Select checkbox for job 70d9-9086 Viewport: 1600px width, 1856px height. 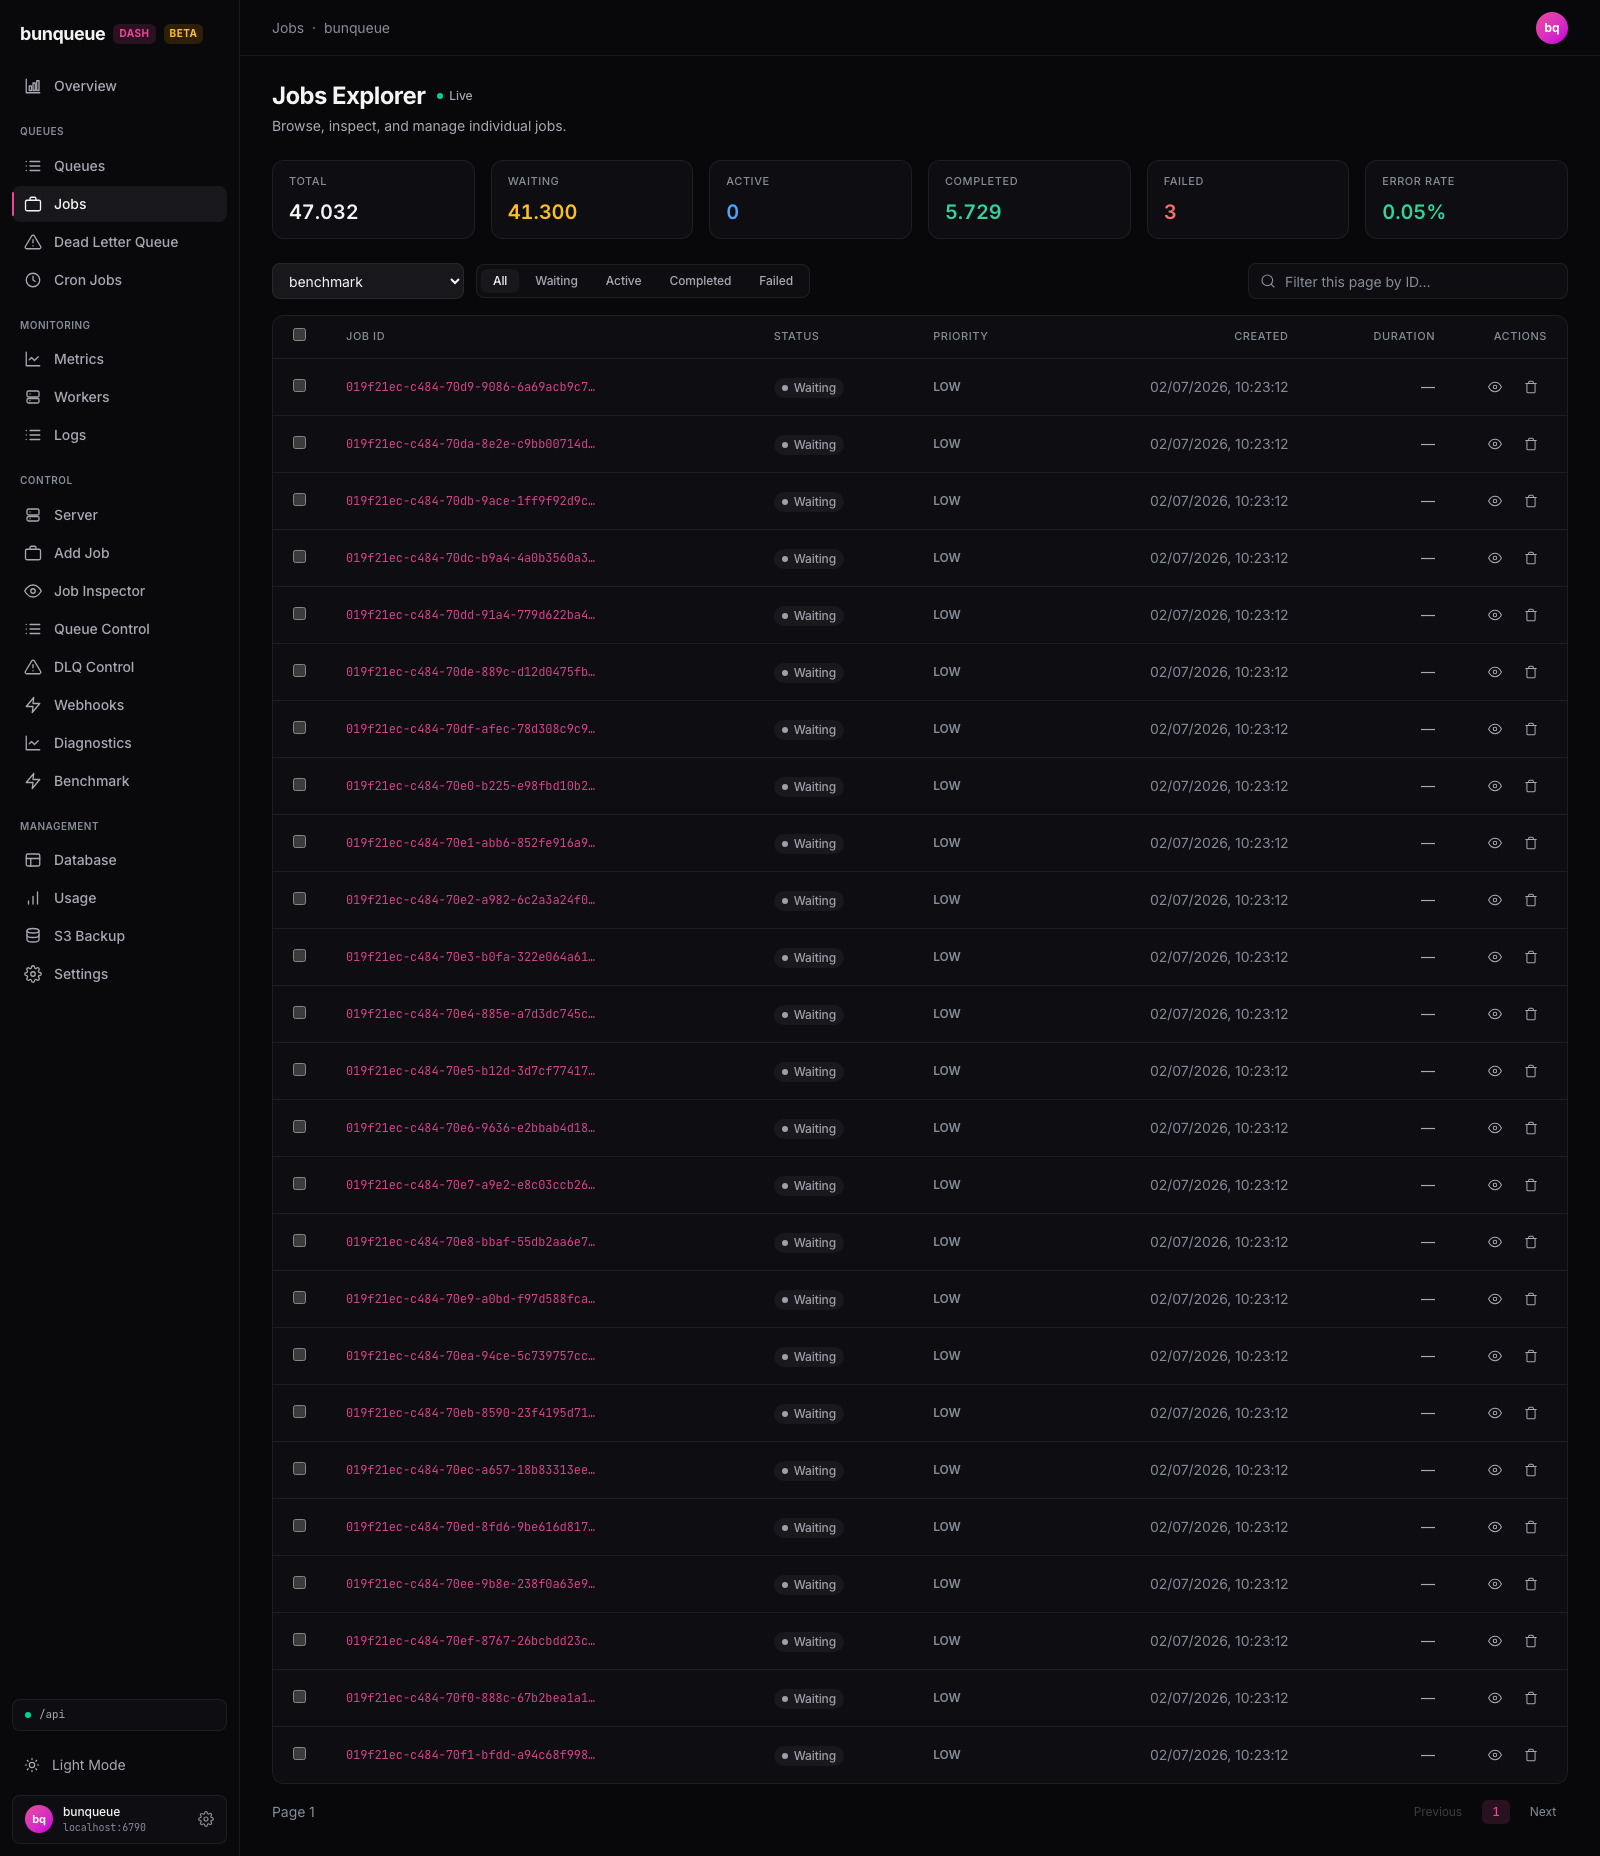pyautogui.click(x=299, y=386)
